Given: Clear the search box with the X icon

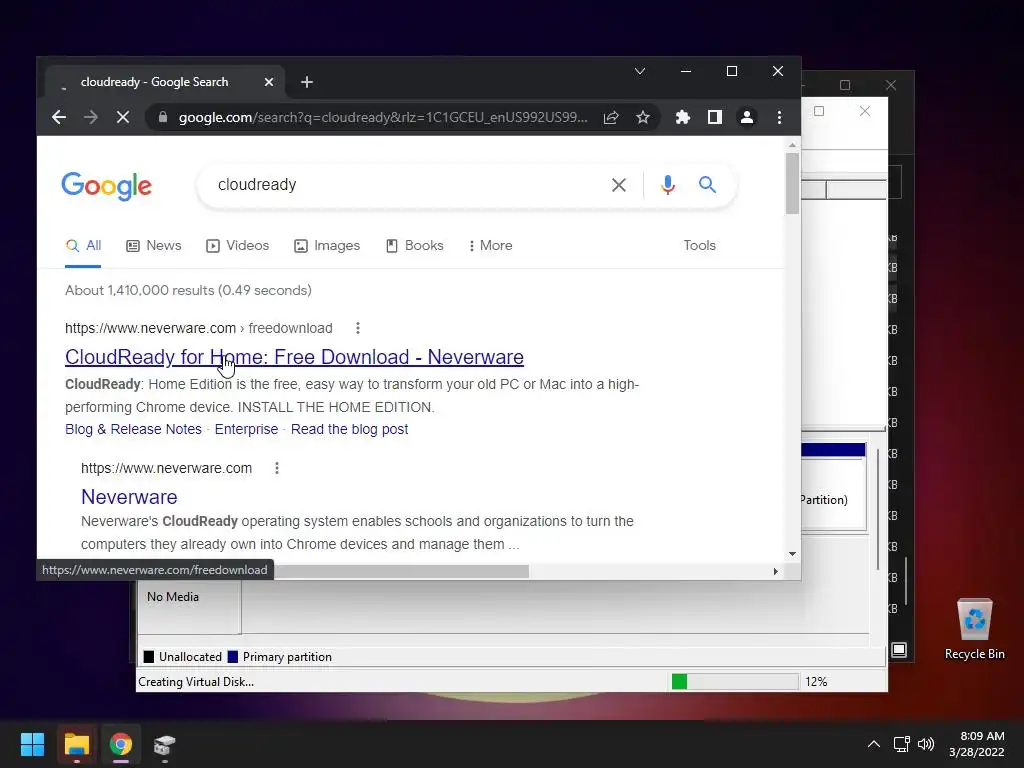Looking at the screenshot, I should pos(618,185).
